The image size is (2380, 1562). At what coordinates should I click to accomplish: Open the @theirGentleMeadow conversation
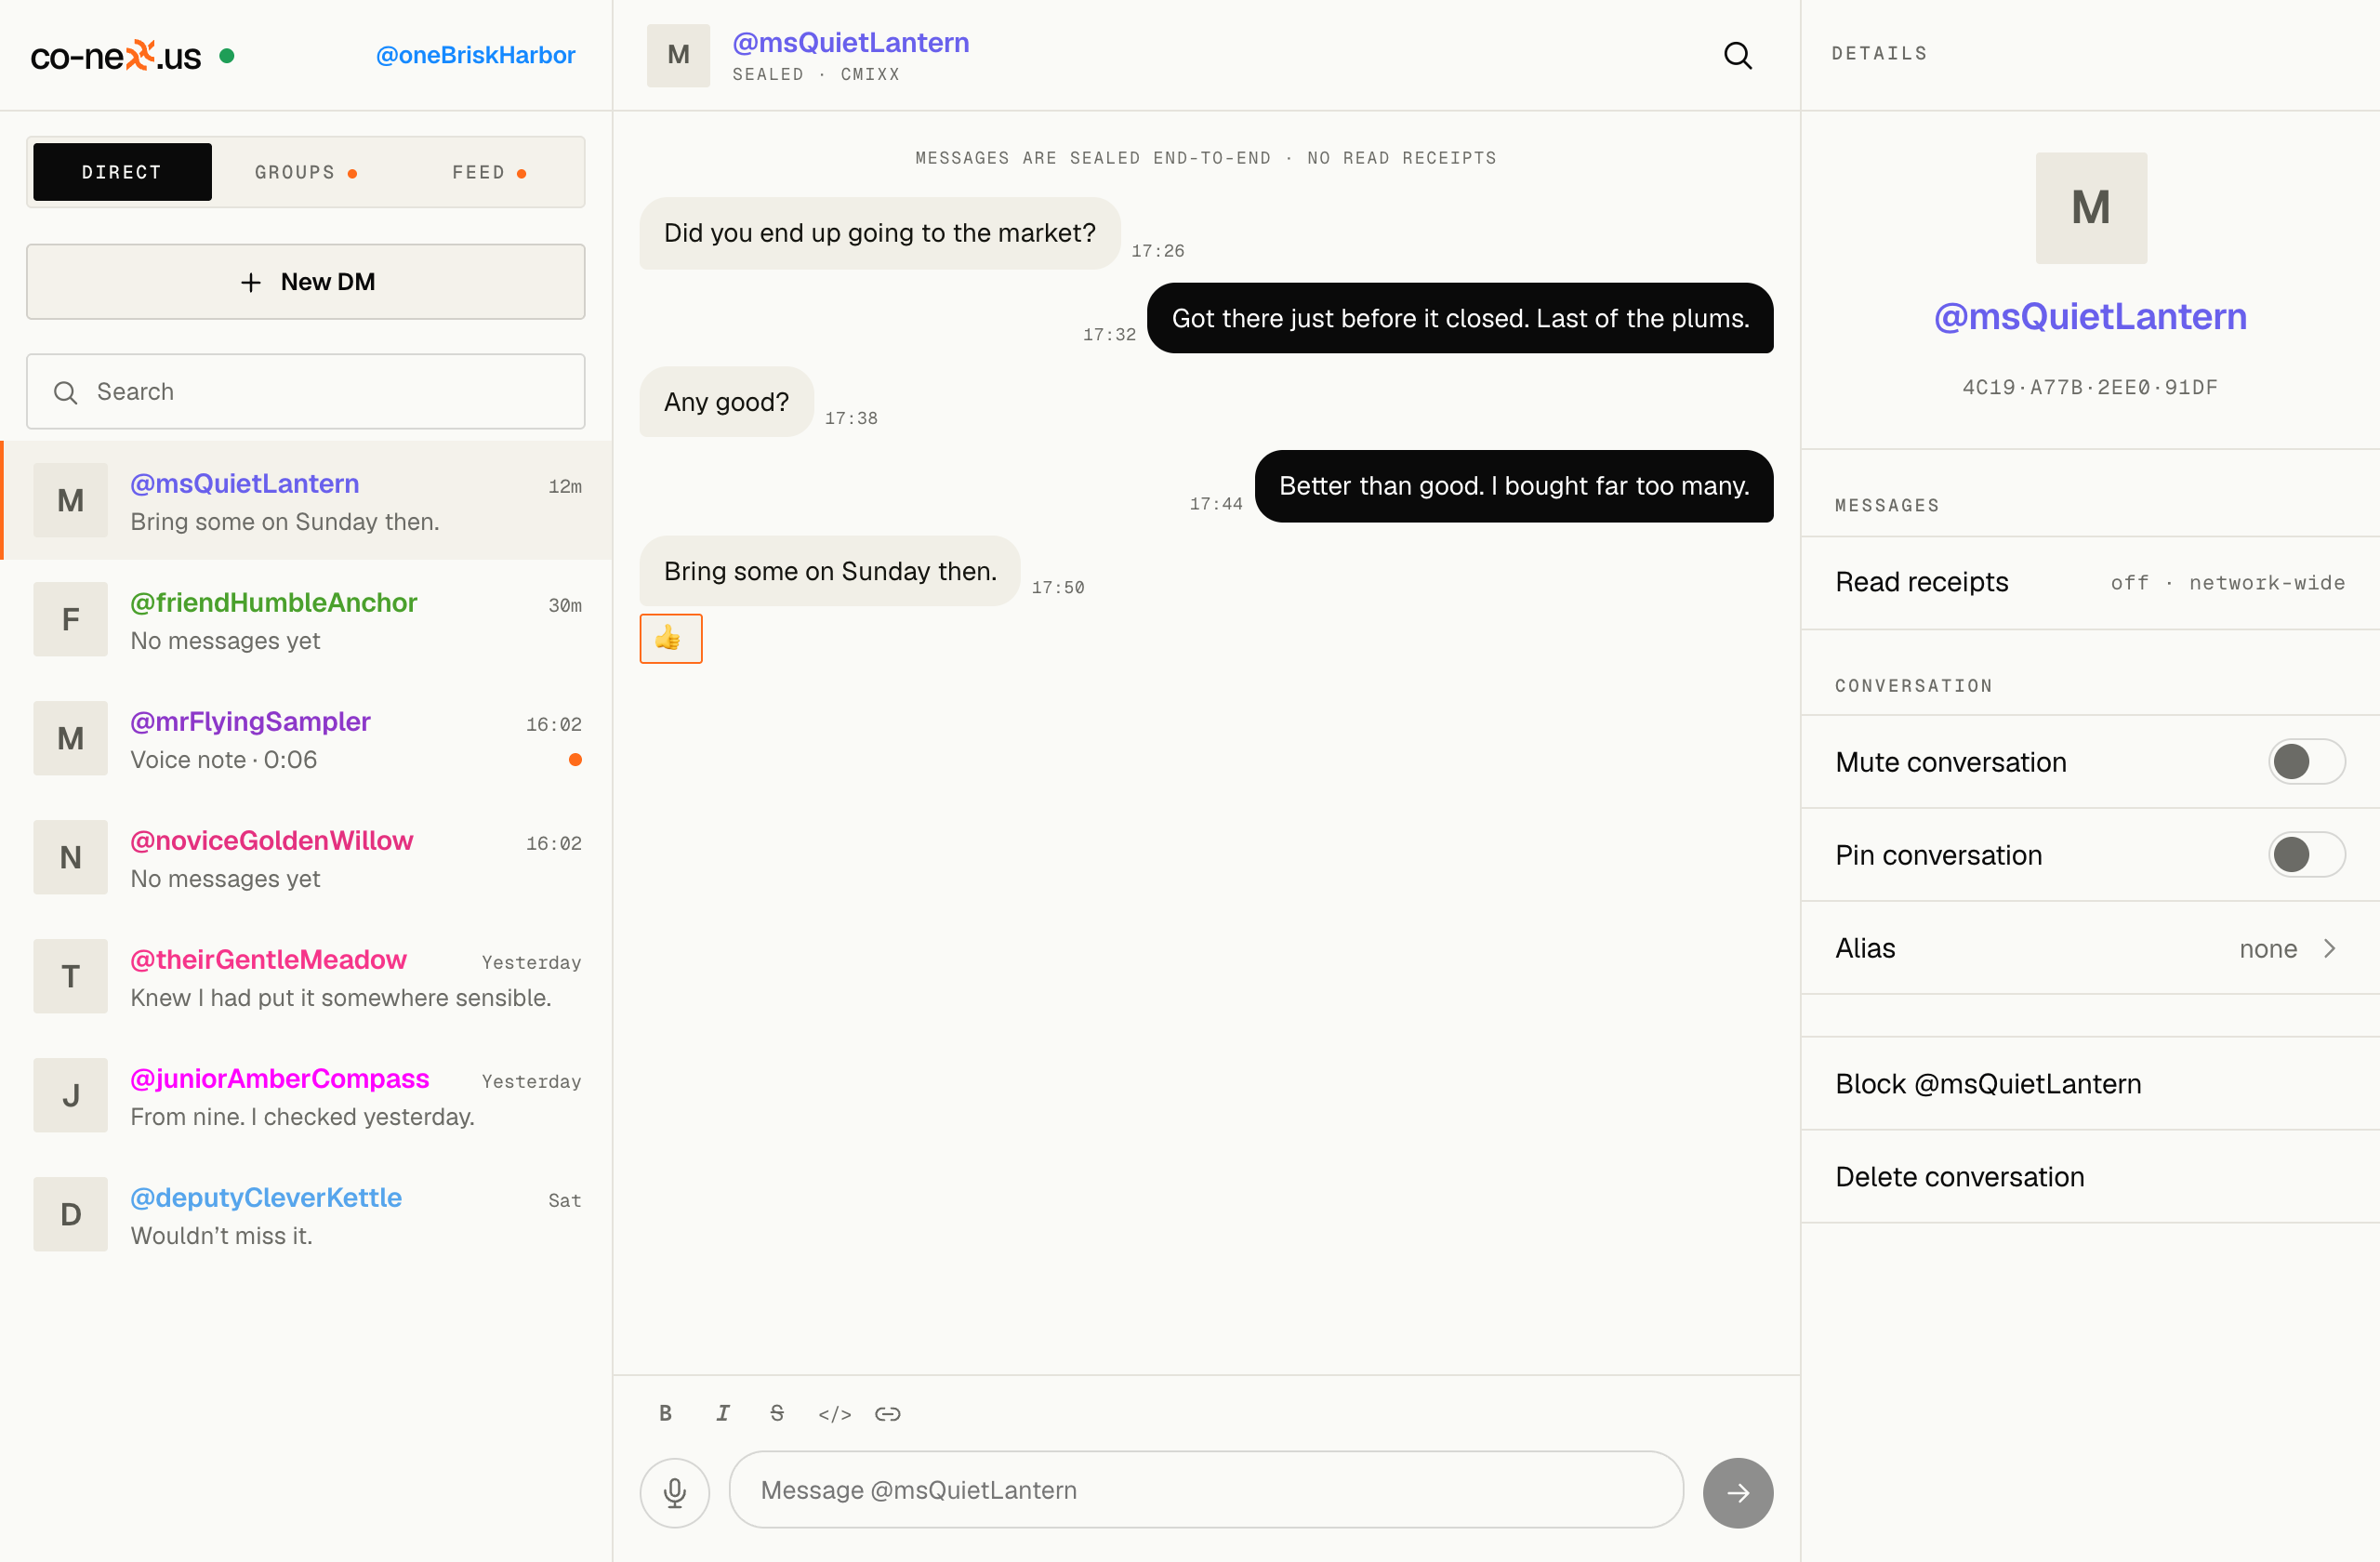[x=306, y=976]
